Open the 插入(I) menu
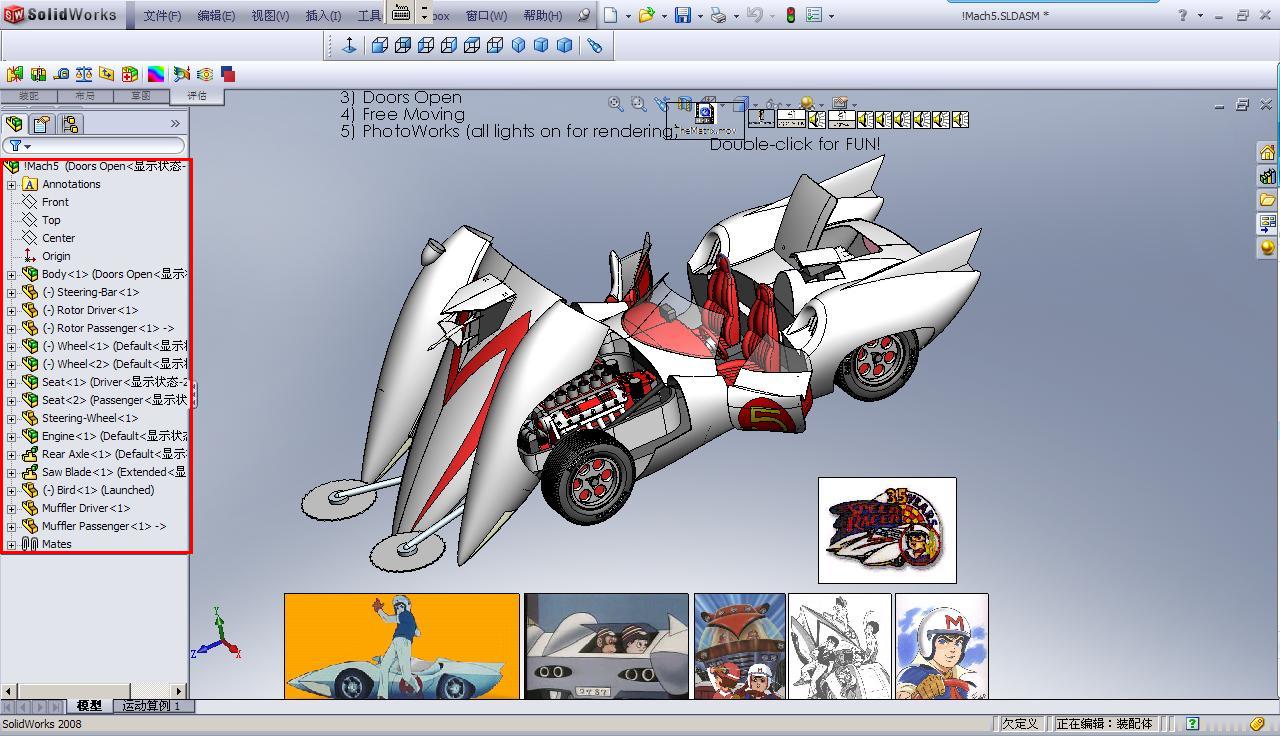1280x736 pixels. (323, 16)
